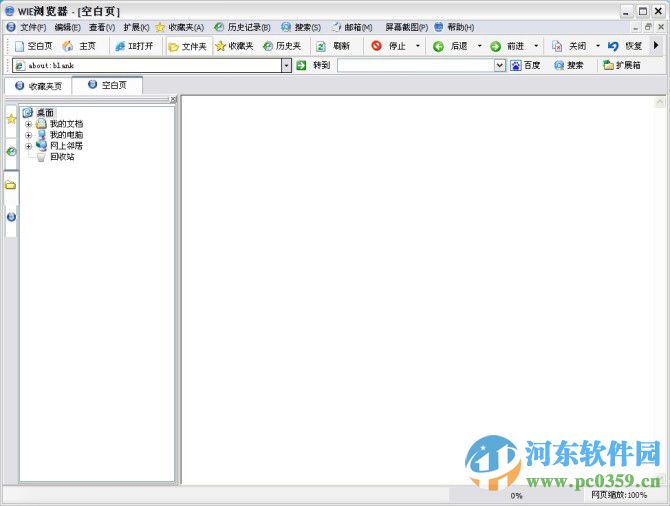Viewport: 670px width, 506px height.
Task: Open the 搜索(S) menu
Action: click(301, 27)
